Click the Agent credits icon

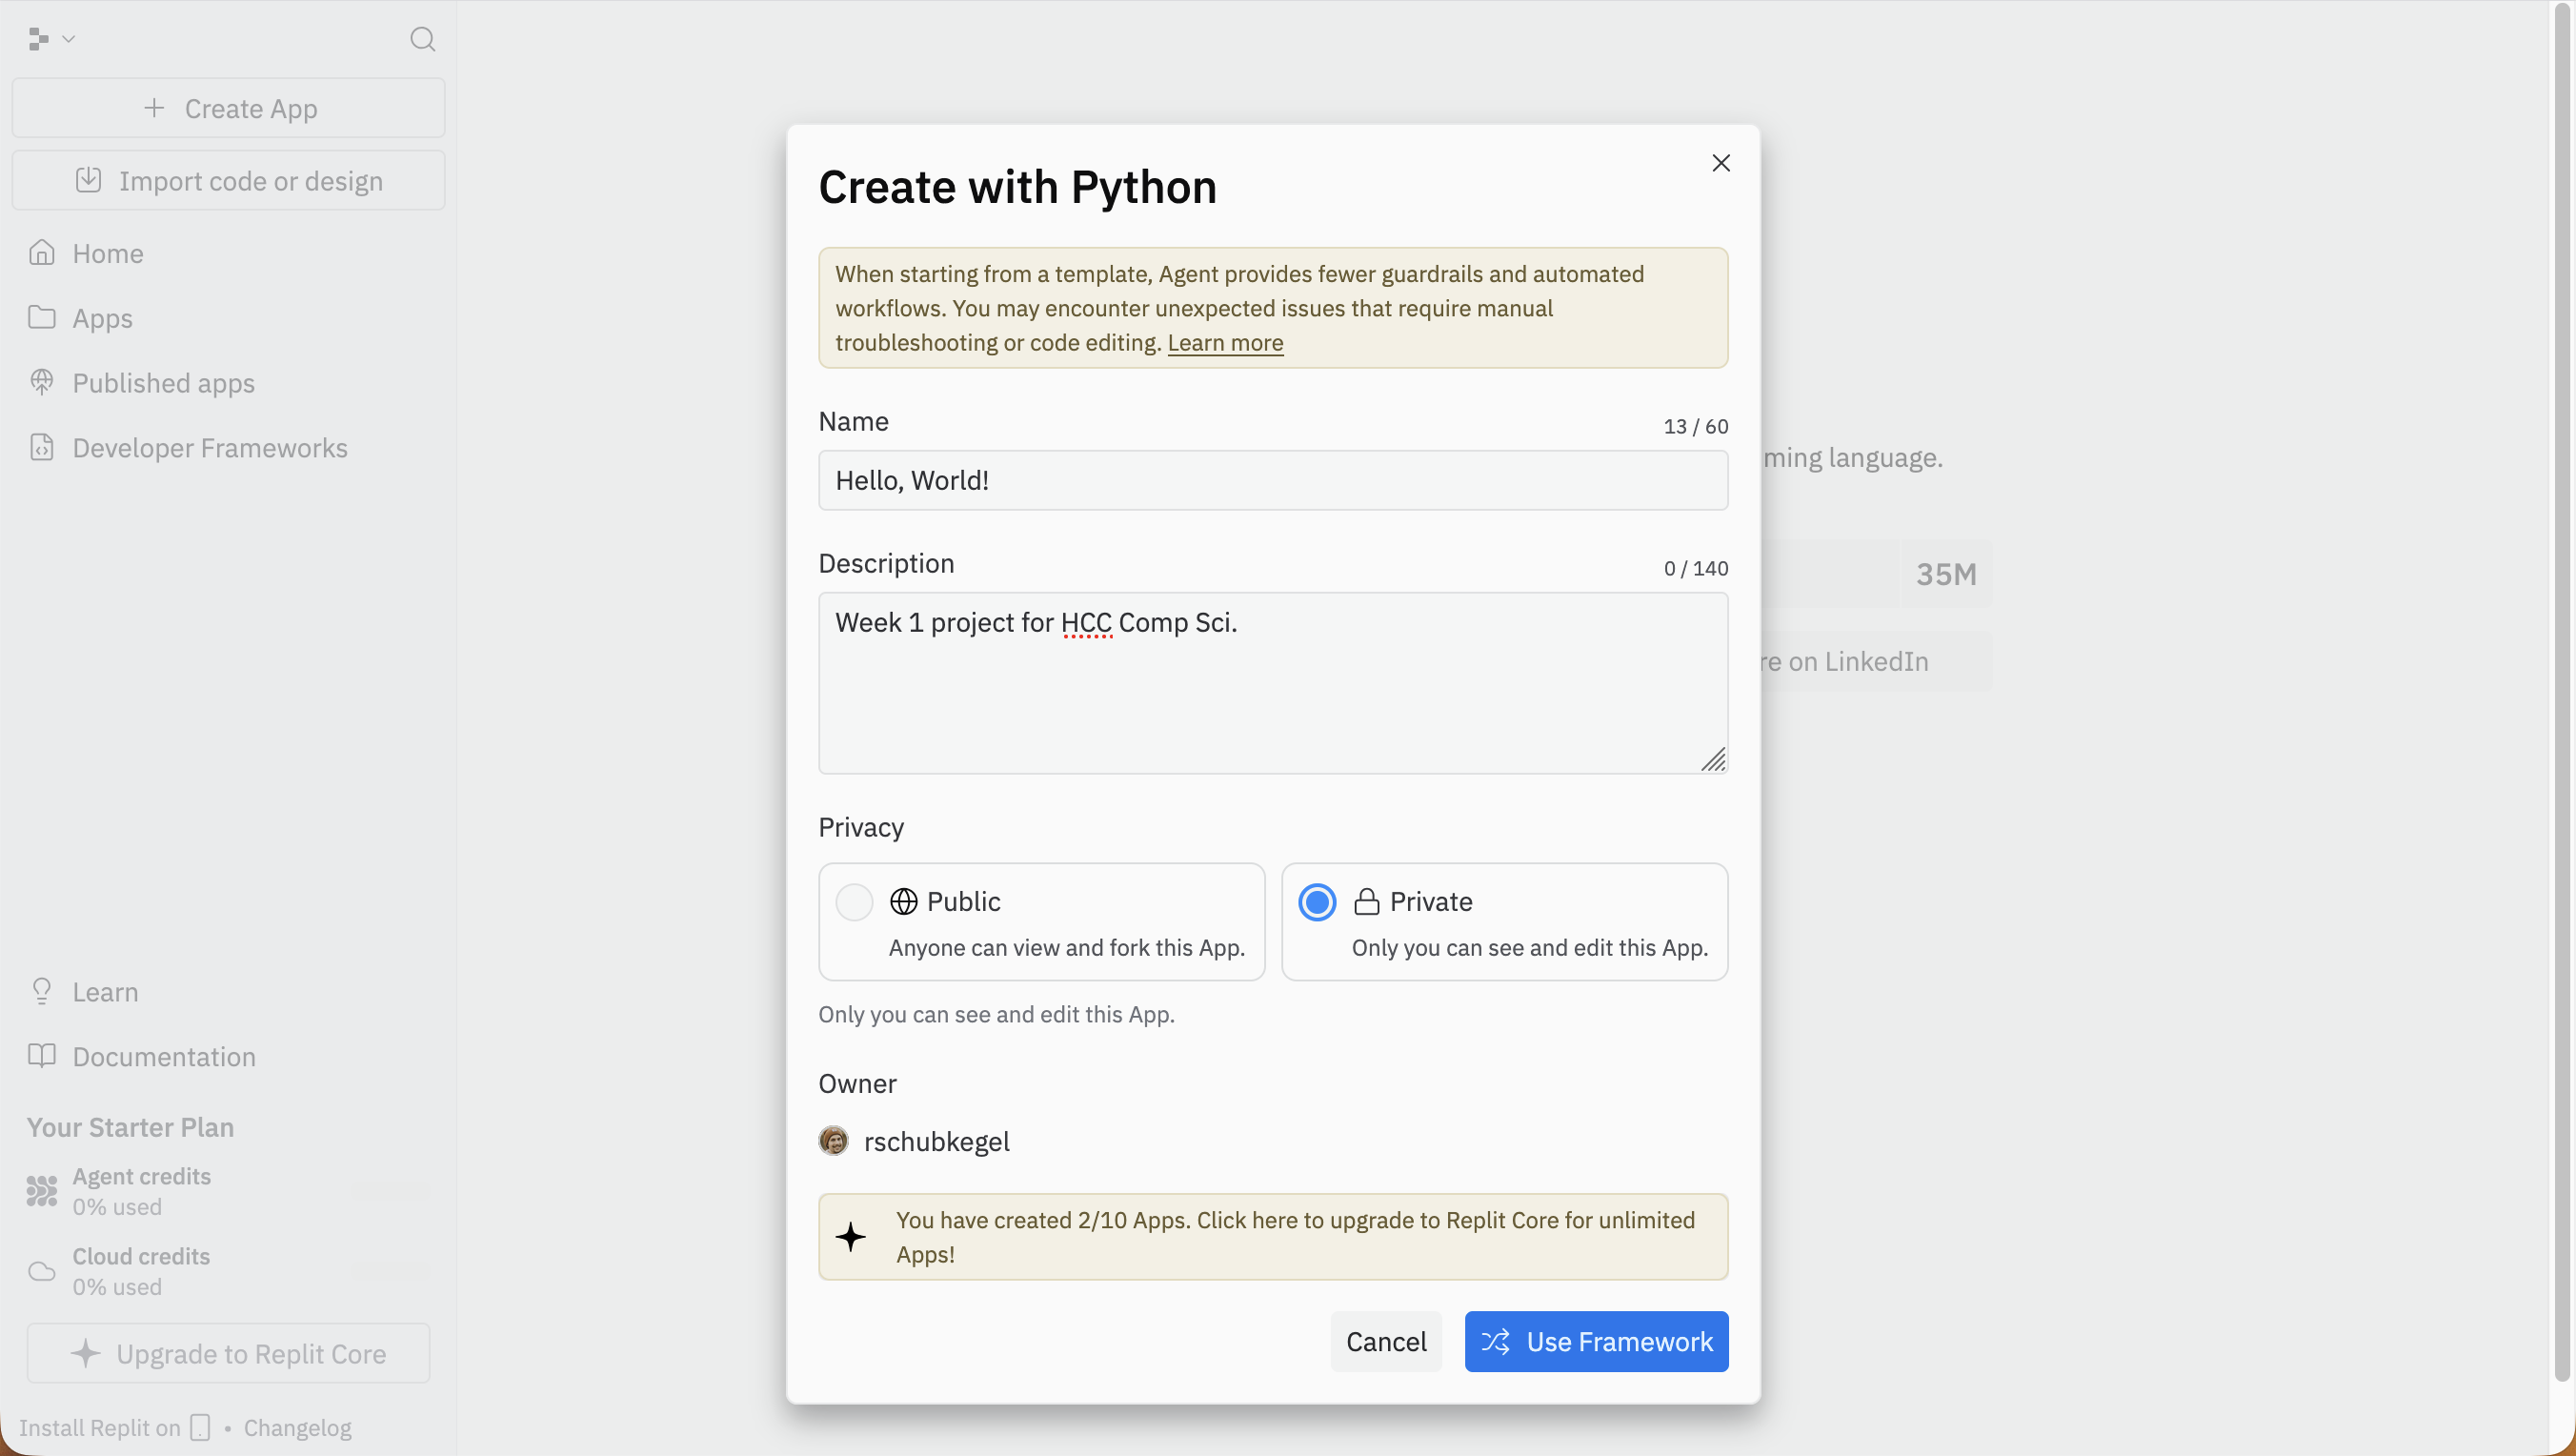click(40, 1190)
